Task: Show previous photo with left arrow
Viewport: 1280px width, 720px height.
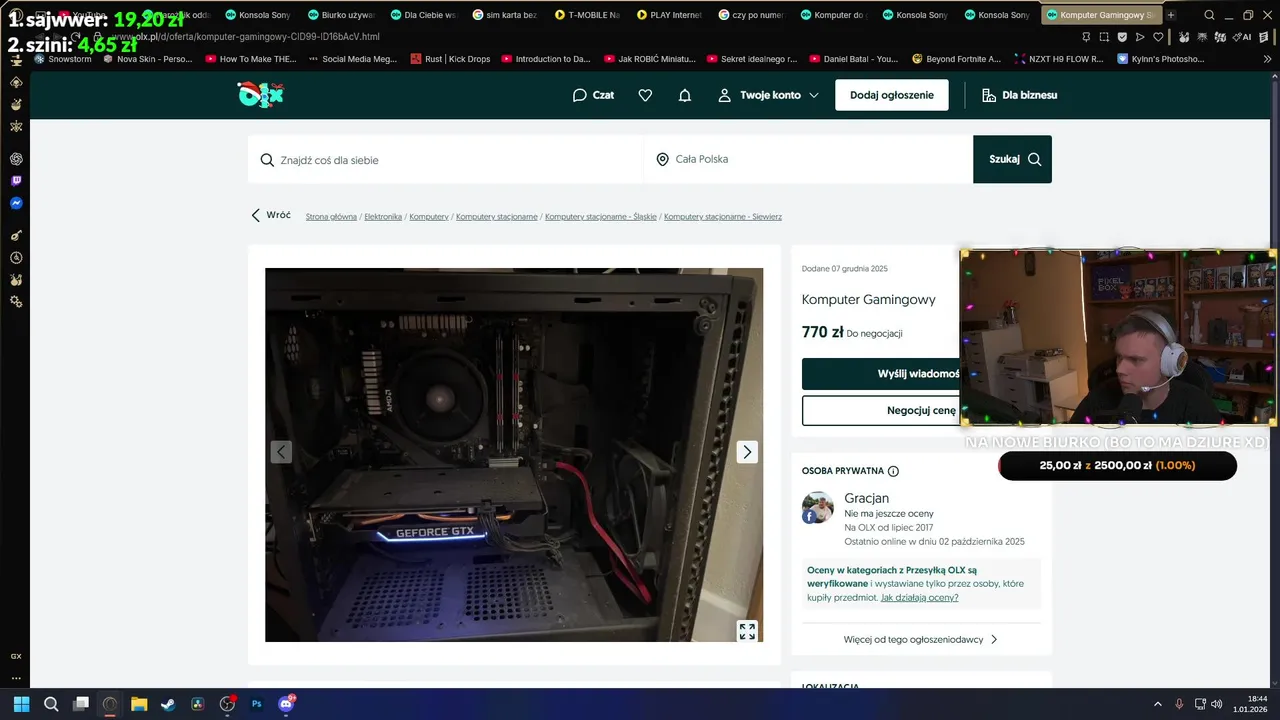Action: (x=281, y=452)
